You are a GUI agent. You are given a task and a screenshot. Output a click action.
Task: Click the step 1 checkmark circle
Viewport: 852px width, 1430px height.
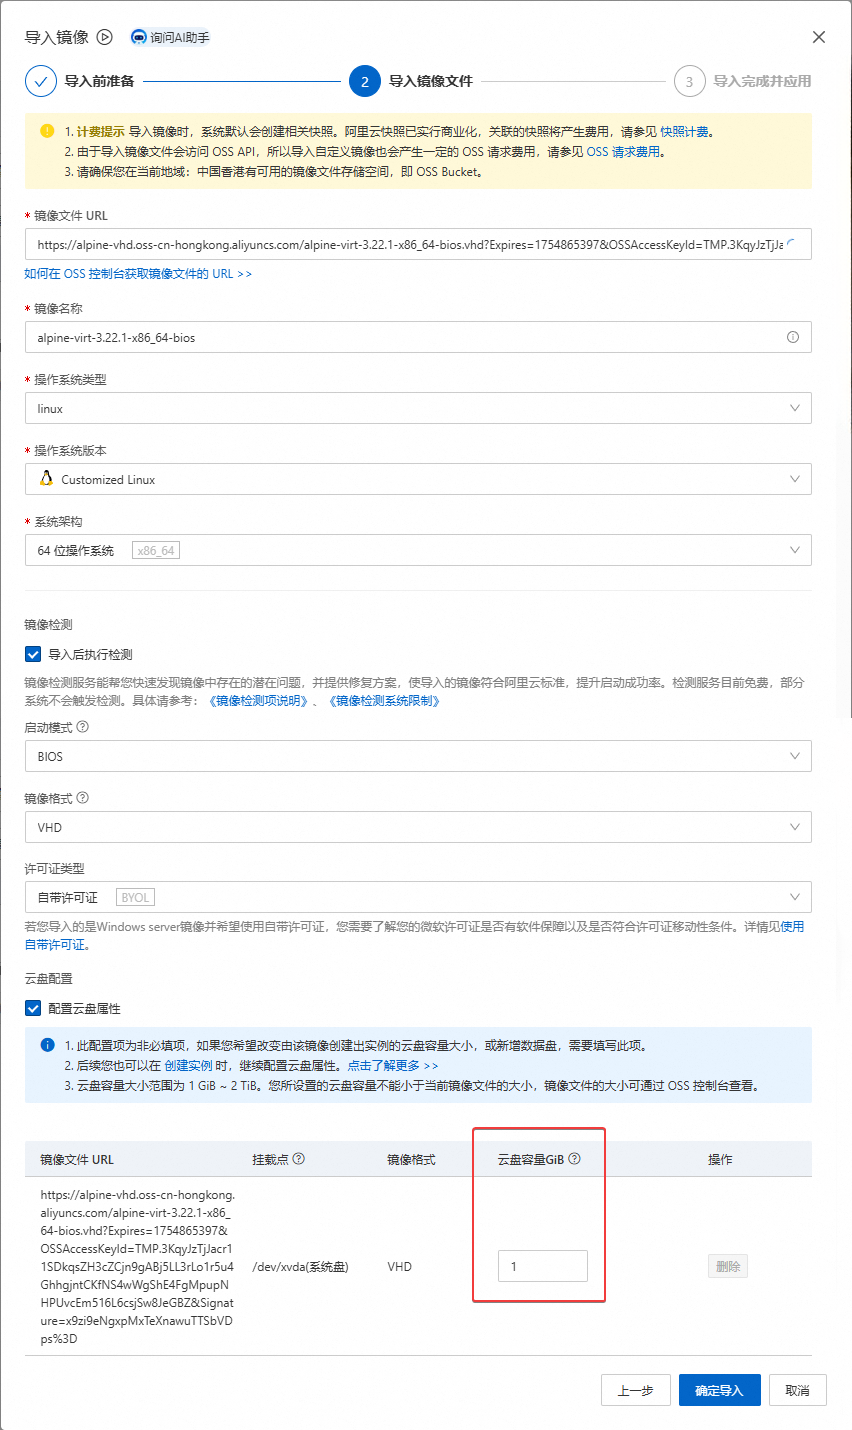(x=41, y=81)
